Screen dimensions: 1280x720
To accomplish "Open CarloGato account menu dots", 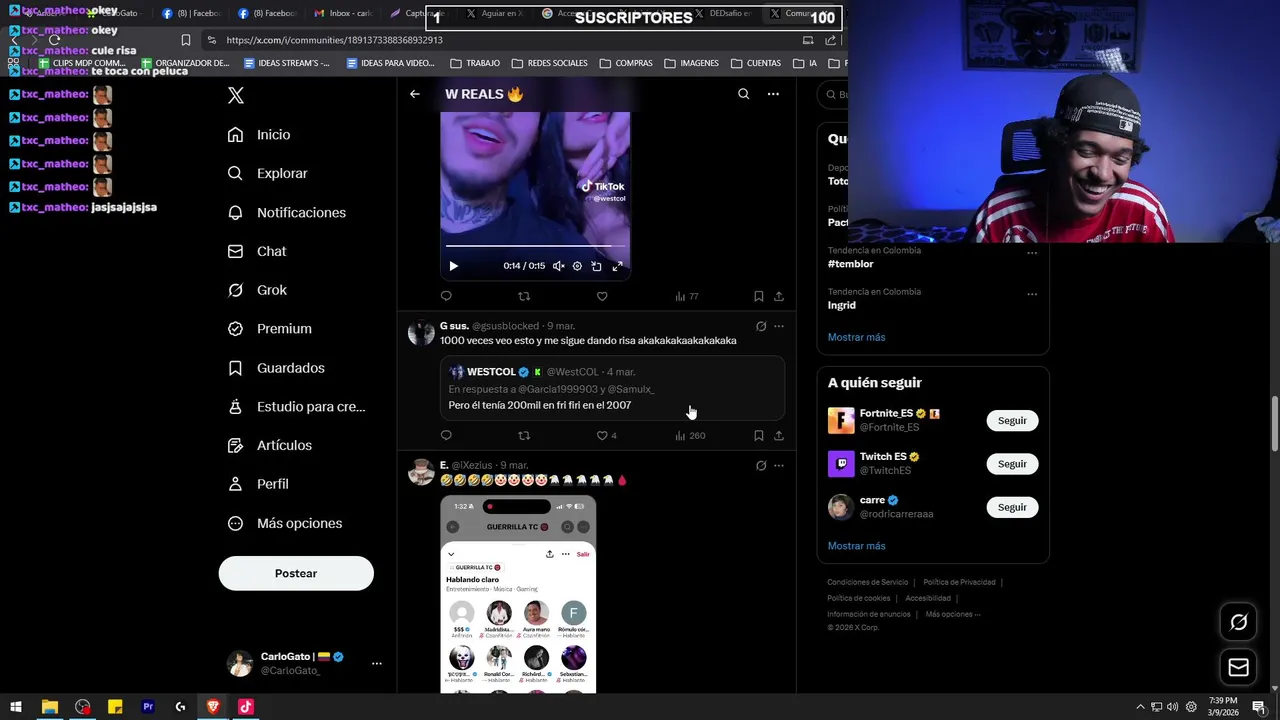I will (x=377, y=663).
